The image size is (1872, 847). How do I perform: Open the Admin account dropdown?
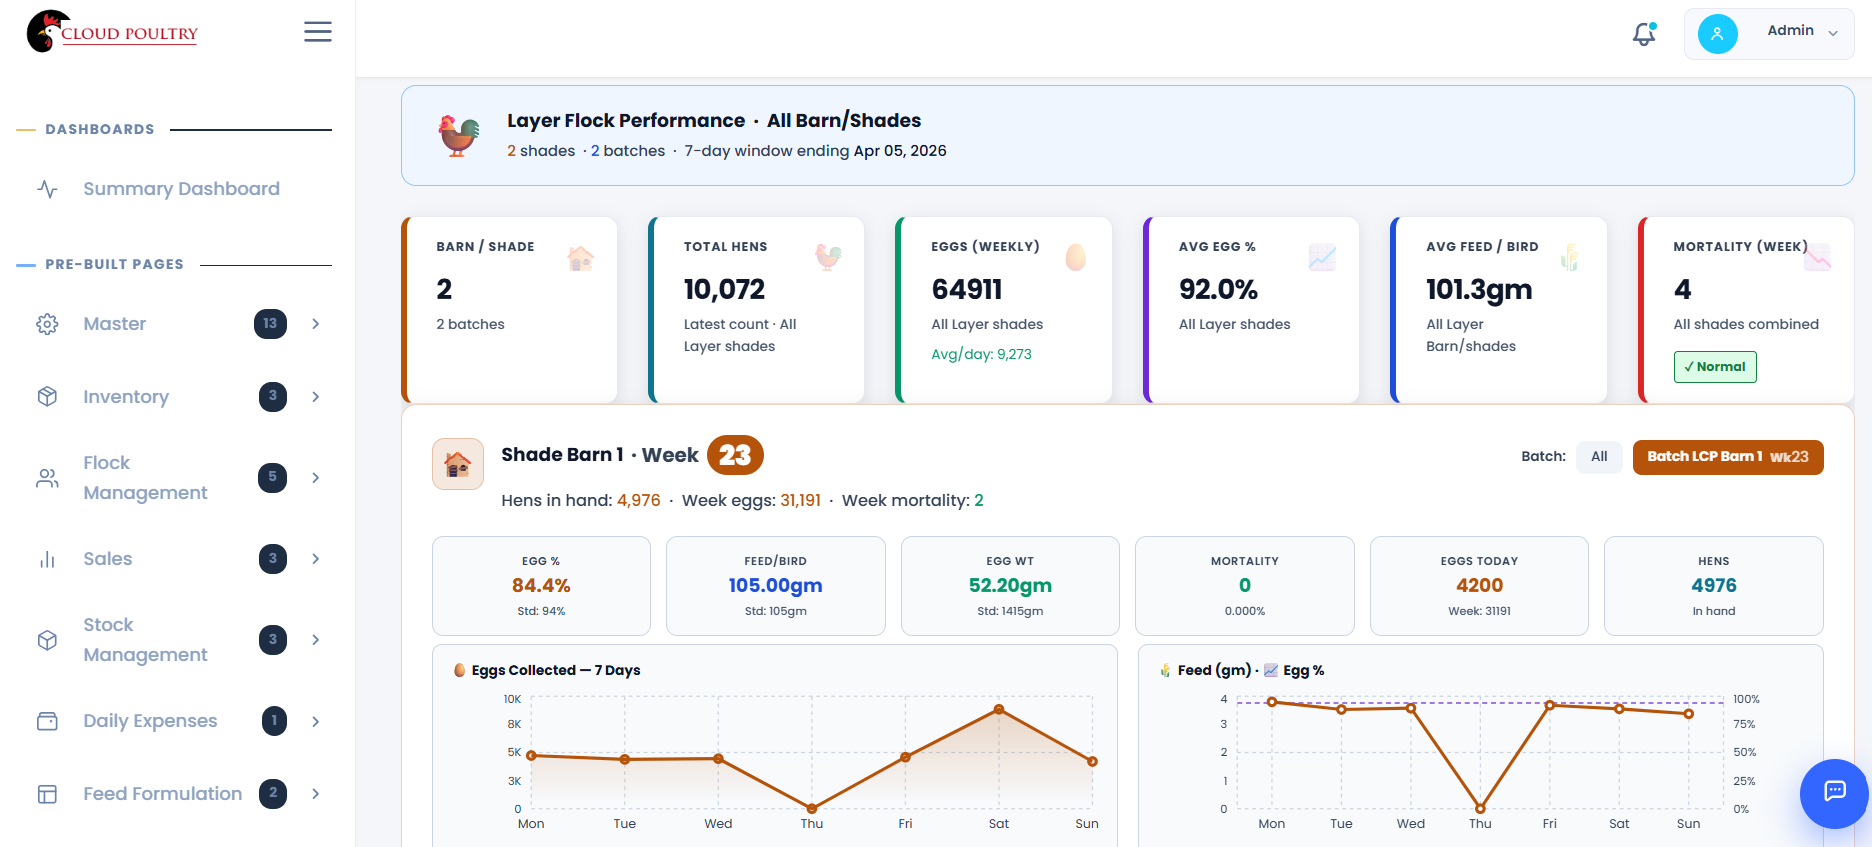[1769, 34]
